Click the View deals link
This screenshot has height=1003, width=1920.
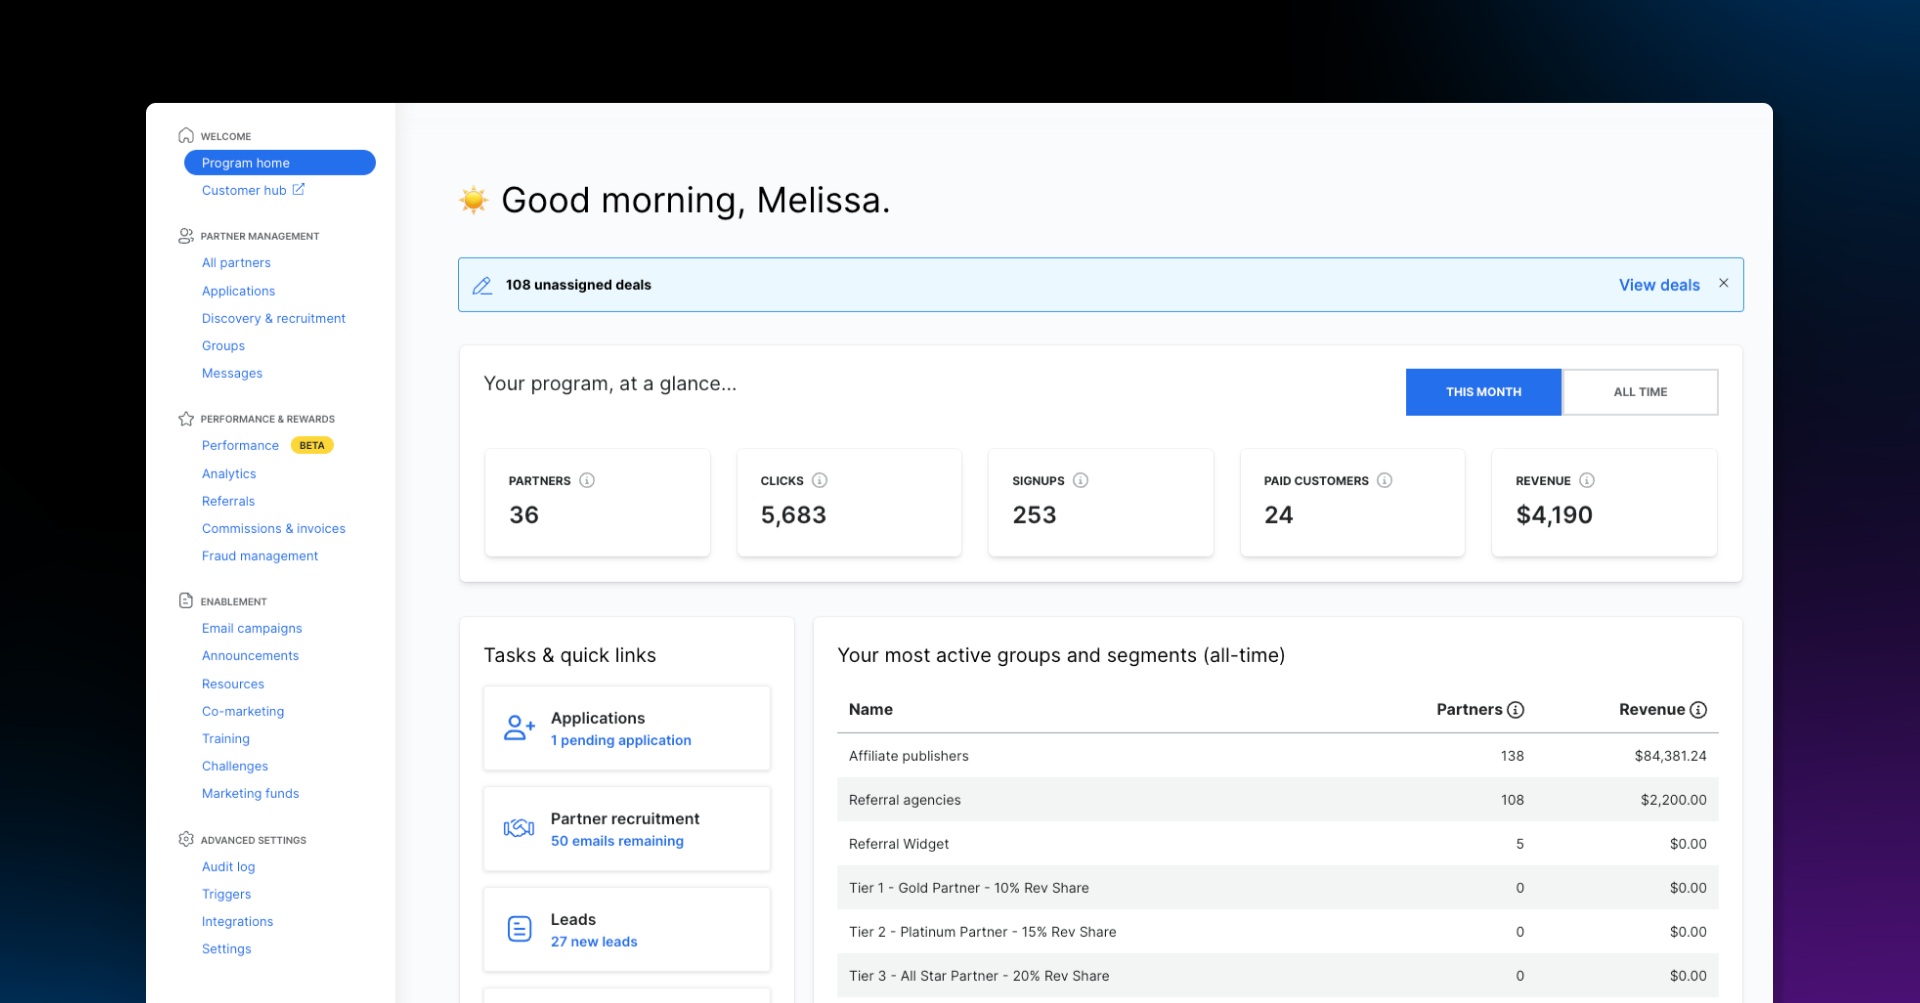click(1659, 285)
